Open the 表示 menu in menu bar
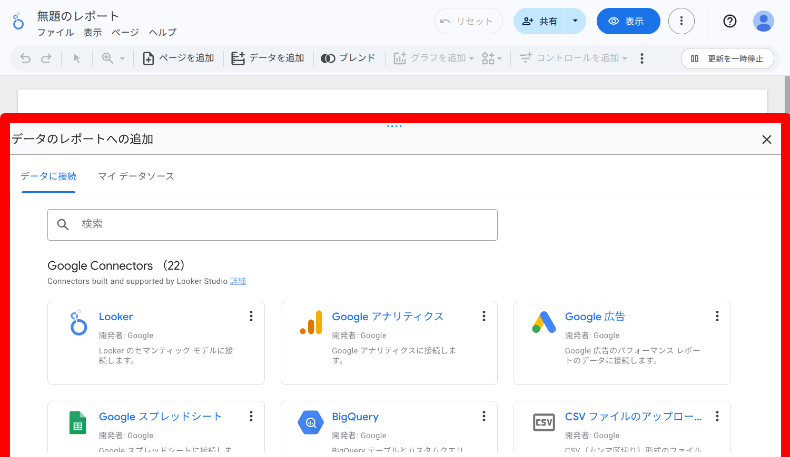The image size is (790, 457). [x=93, y=33]
